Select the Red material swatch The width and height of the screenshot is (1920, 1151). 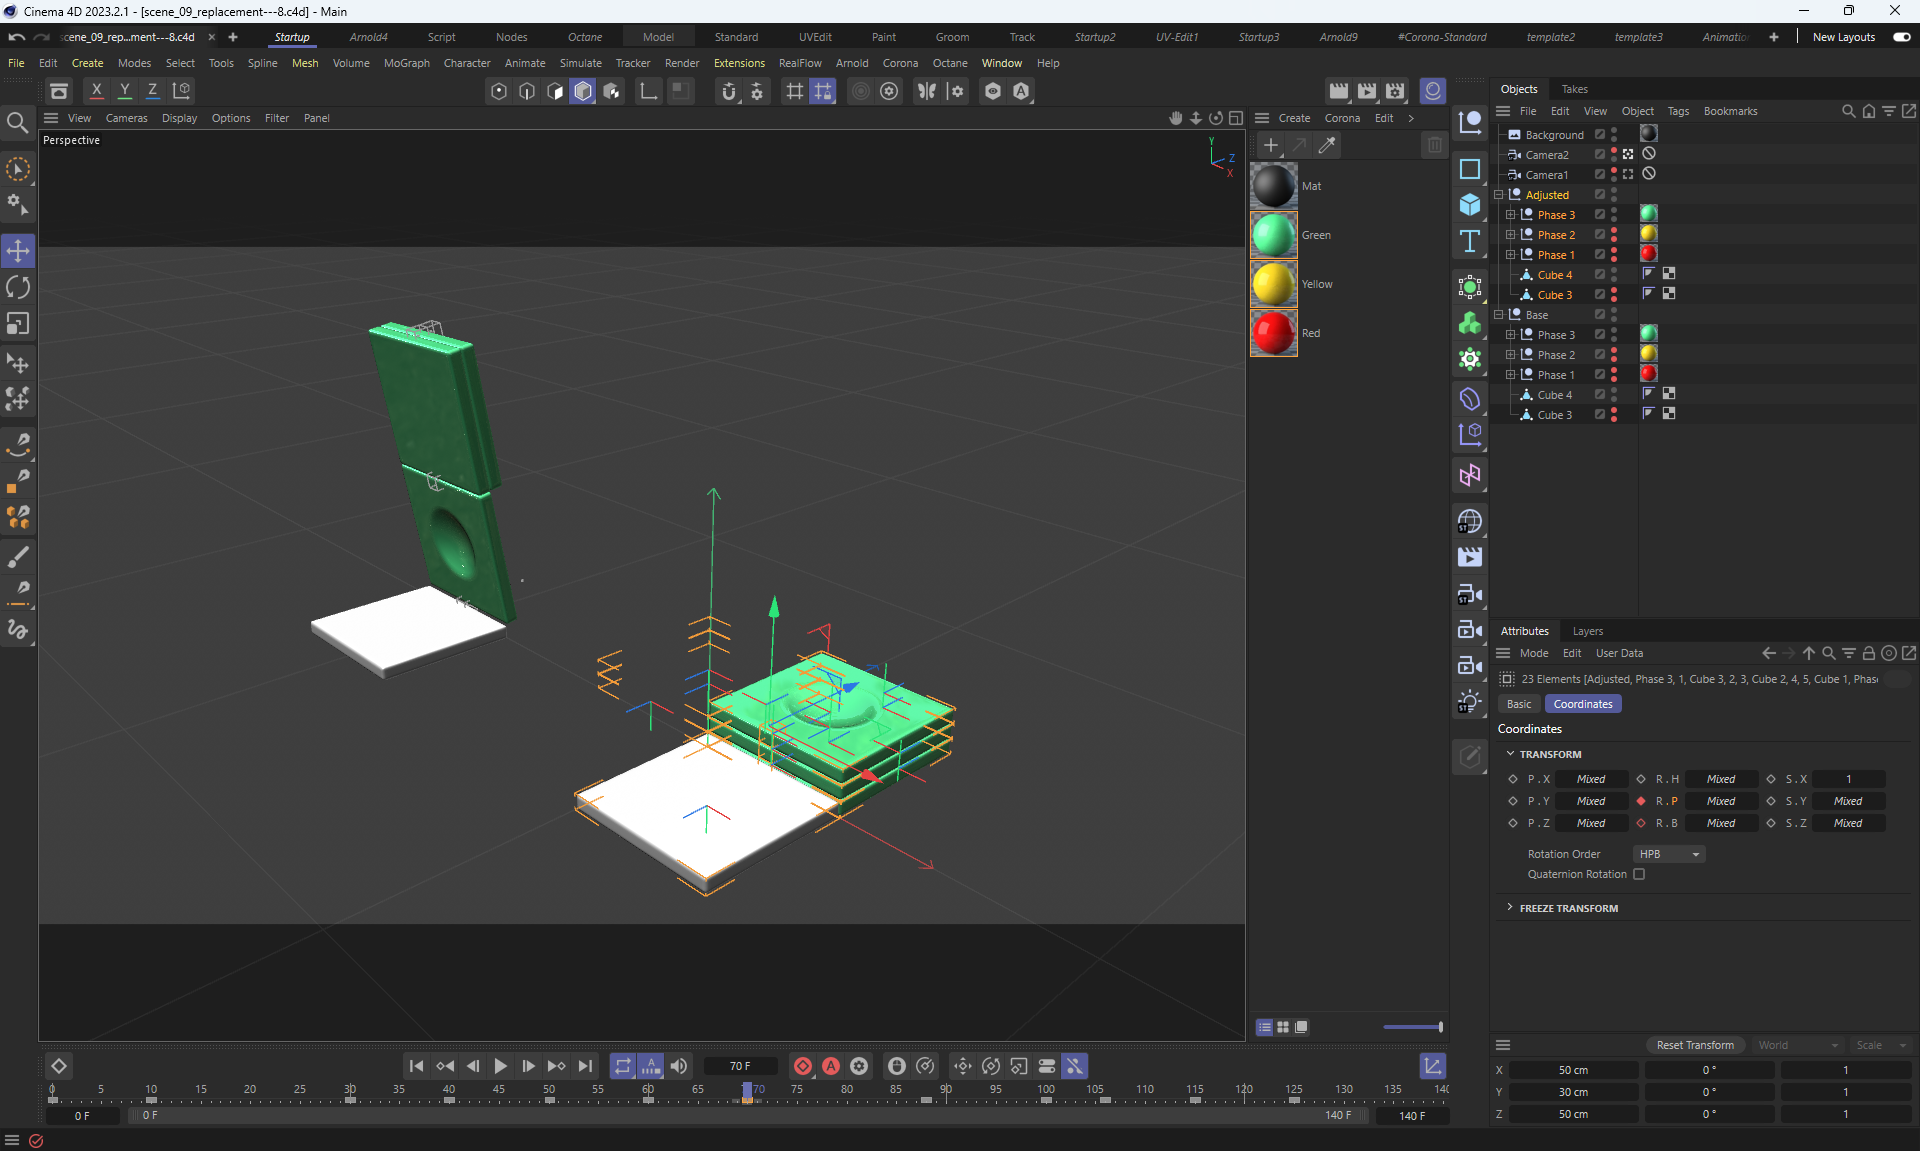coord(1274,333)
